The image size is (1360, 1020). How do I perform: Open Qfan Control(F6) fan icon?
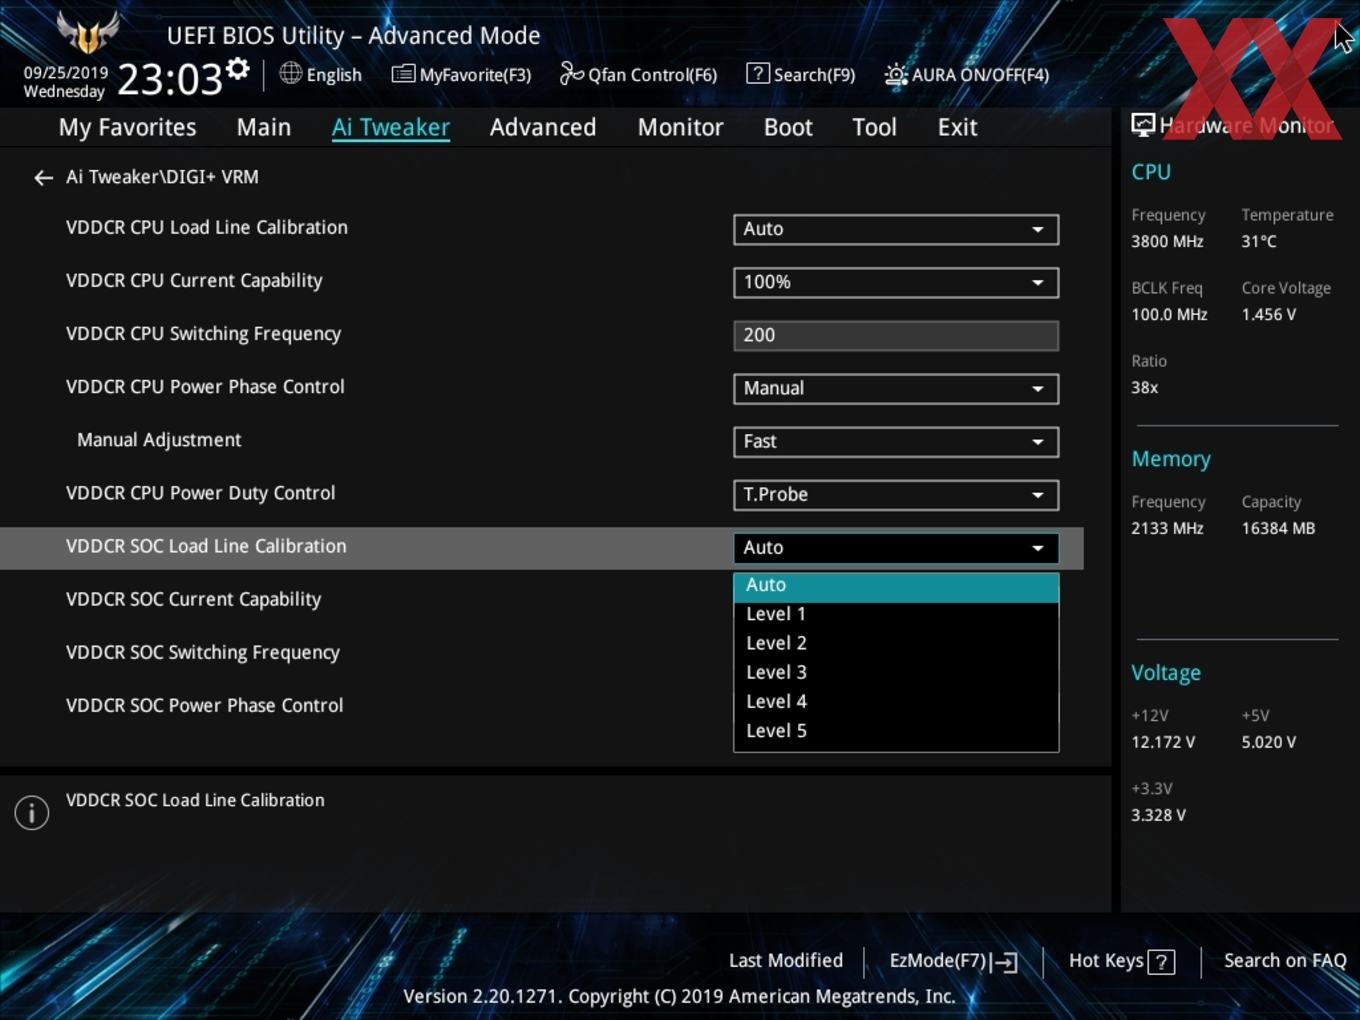[x=571, y=73]
